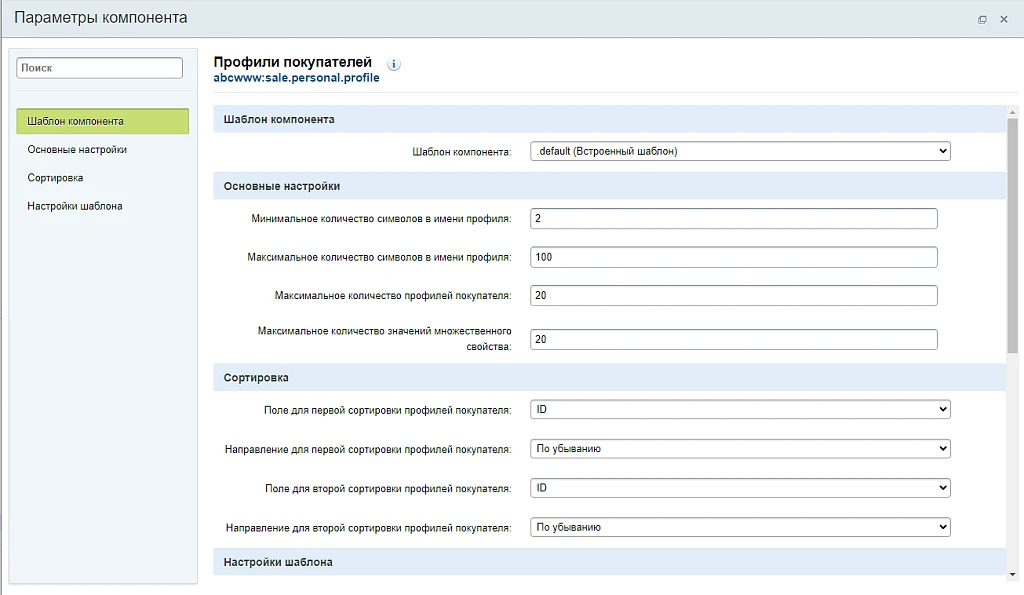Click the Сортировка section header
The width and height of the screenshot is (1024, 595).
pos(609,378)
